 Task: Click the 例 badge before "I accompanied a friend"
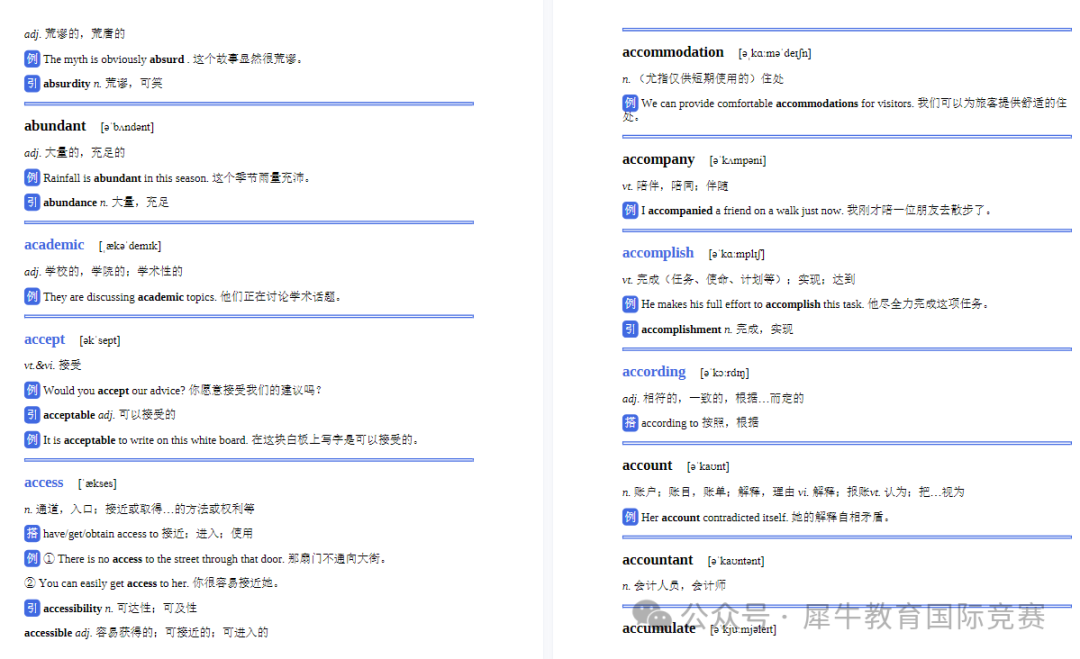[x=630, y=210]
